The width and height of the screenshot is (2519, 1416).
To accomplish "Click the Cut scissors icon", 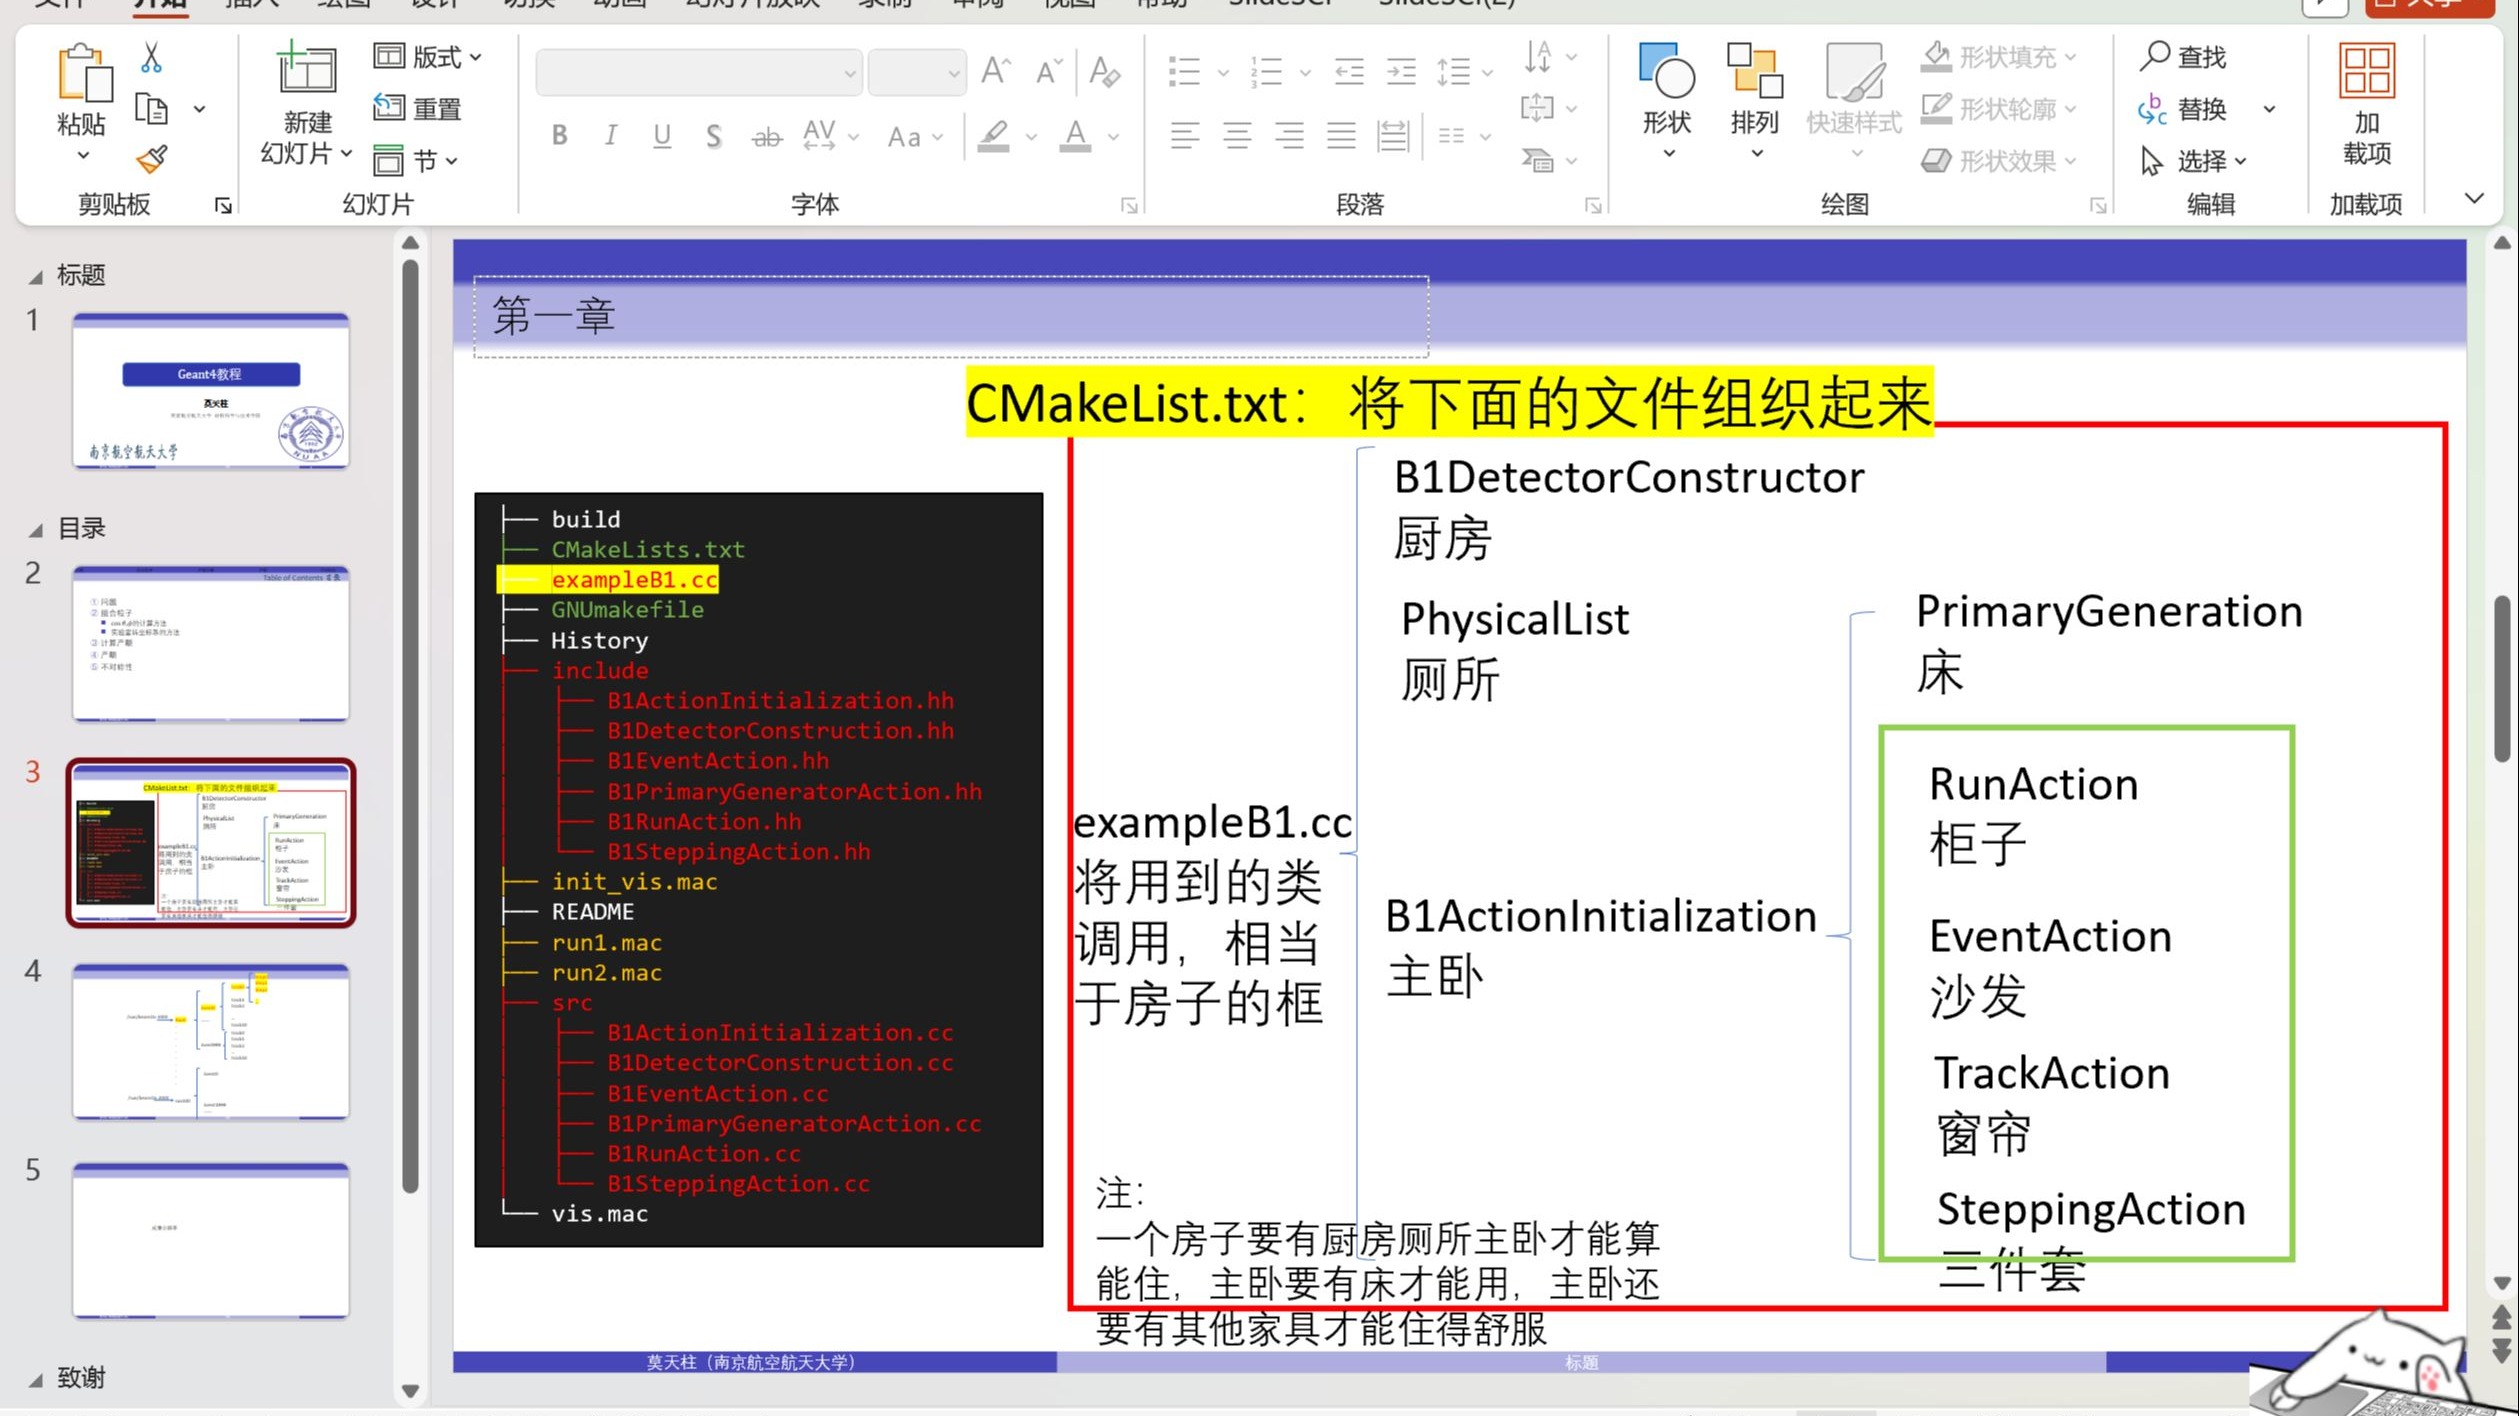I will [151, 58].
